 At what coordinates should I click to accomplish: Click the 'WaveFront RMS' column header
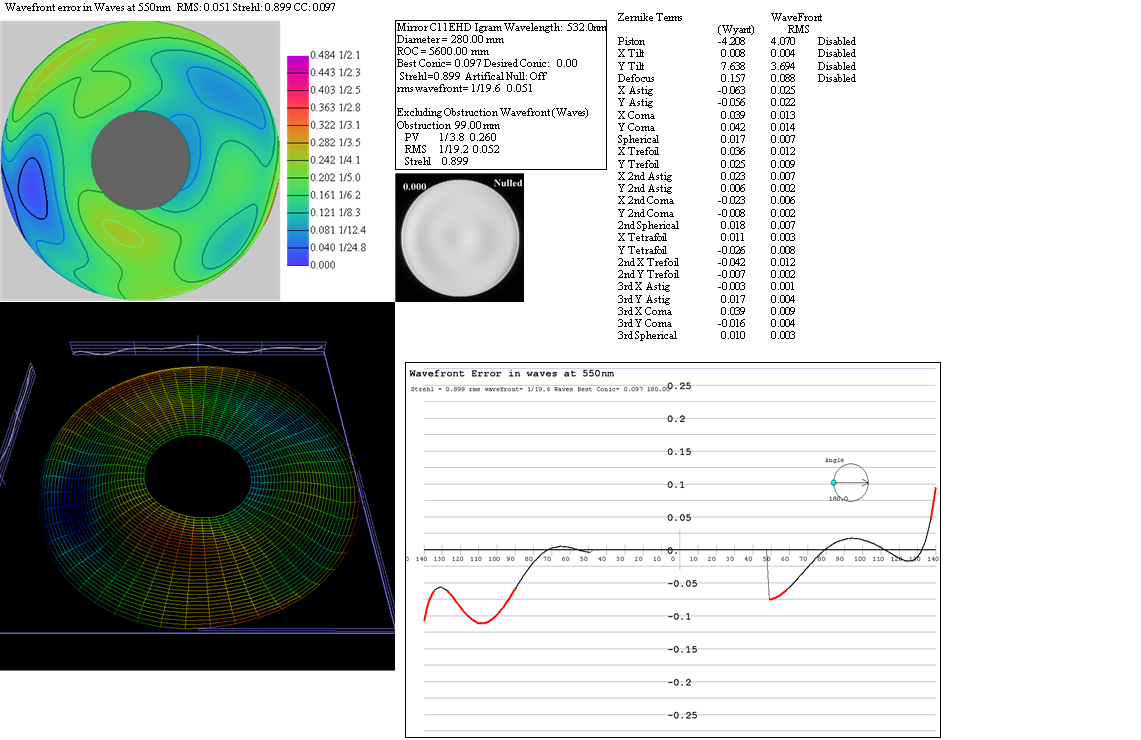796,23
